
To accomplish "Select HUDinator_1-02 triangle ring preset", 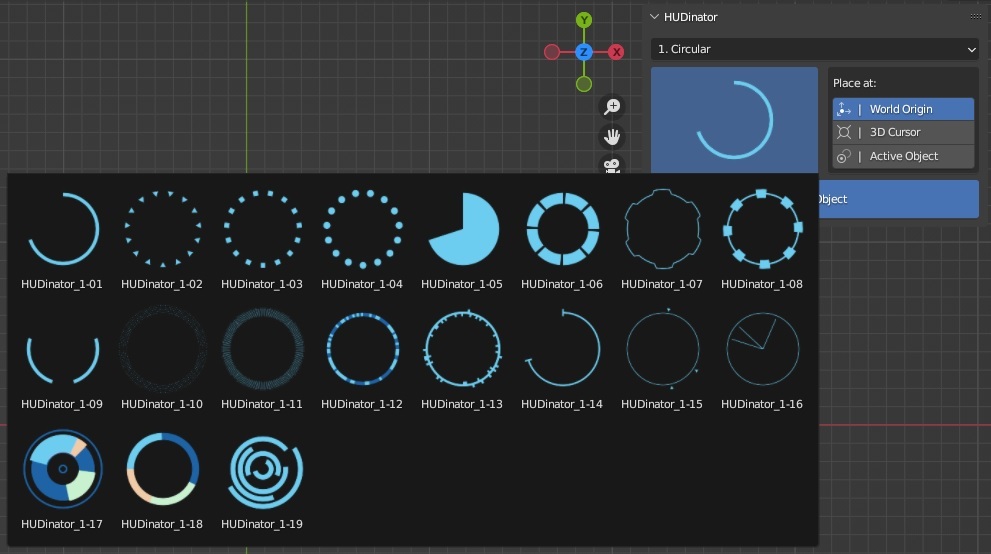I will 162,229.
